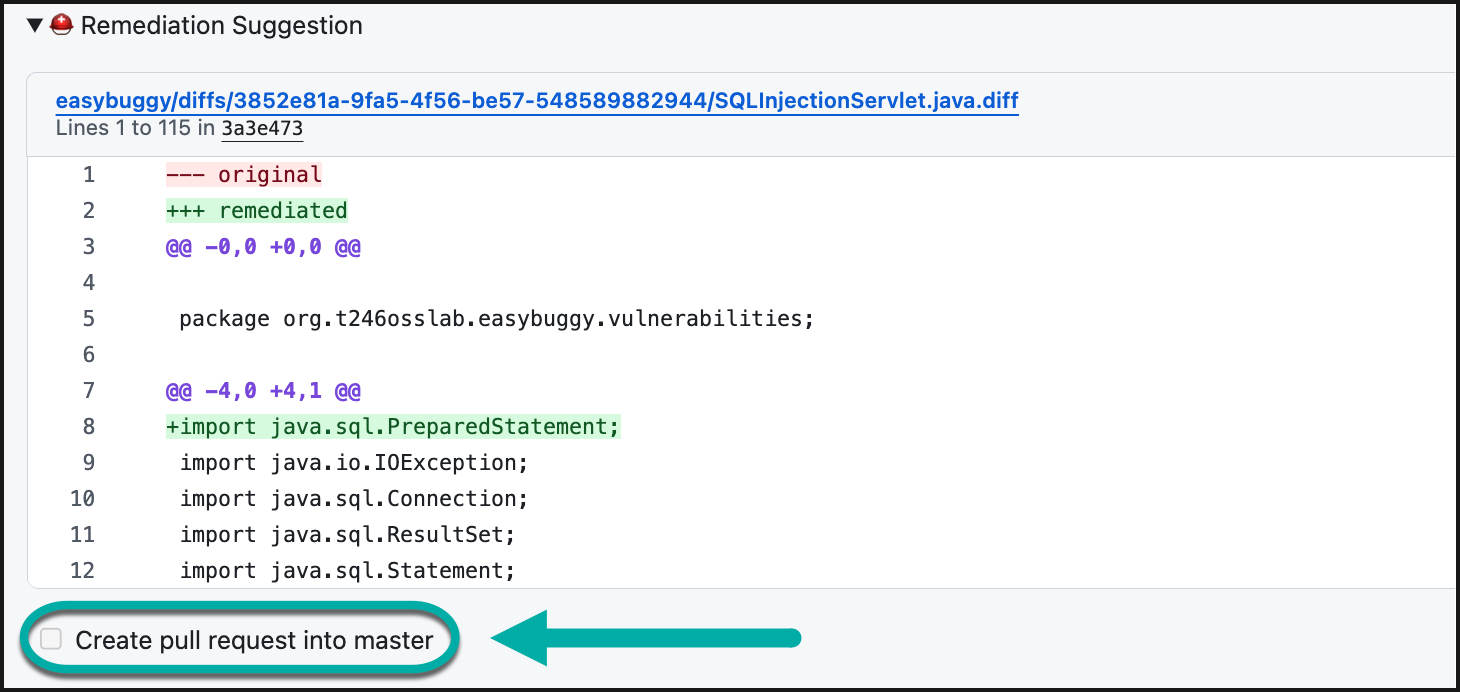Click the red helmet icon
The image size is (1460, 692).
pyautogui.click(x=61, y=26)
